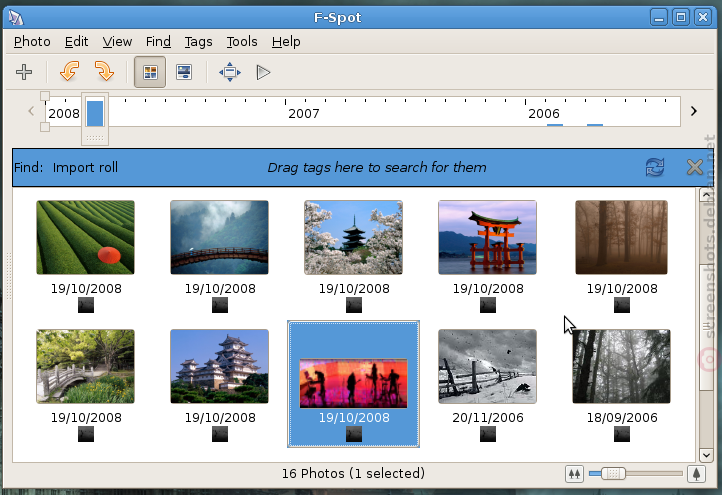Viewport: 722px width, 495px height.
Task: Click the 20/11/2006 date label
Action: coord(488,418)
